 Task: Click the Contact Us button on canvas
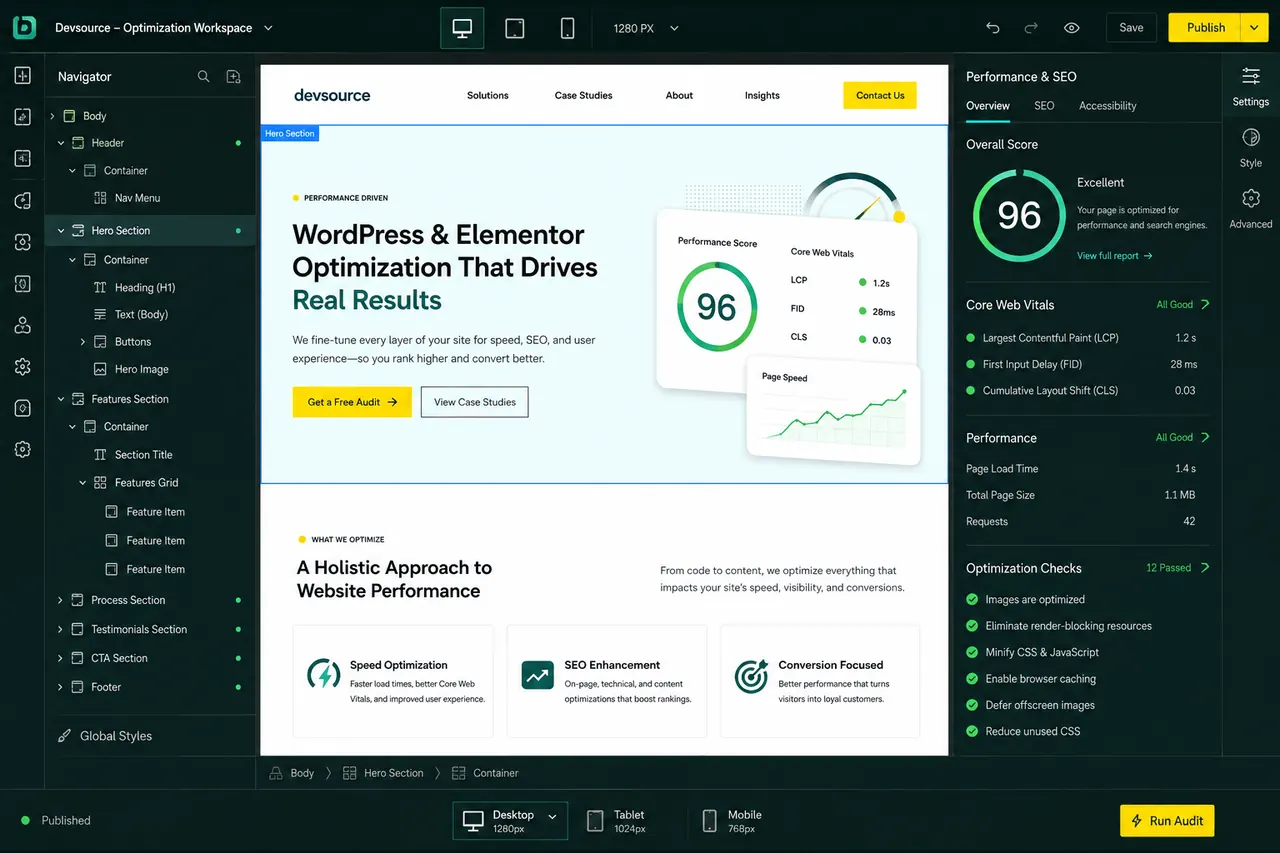click(880, 95)
